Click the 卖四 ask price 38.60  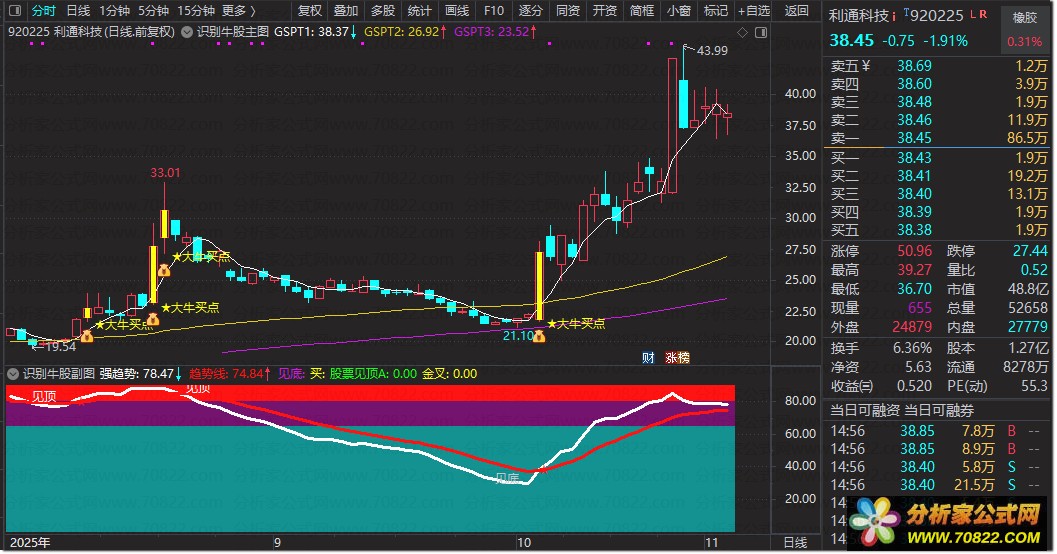pyautogui.click(x=914, y=84)
